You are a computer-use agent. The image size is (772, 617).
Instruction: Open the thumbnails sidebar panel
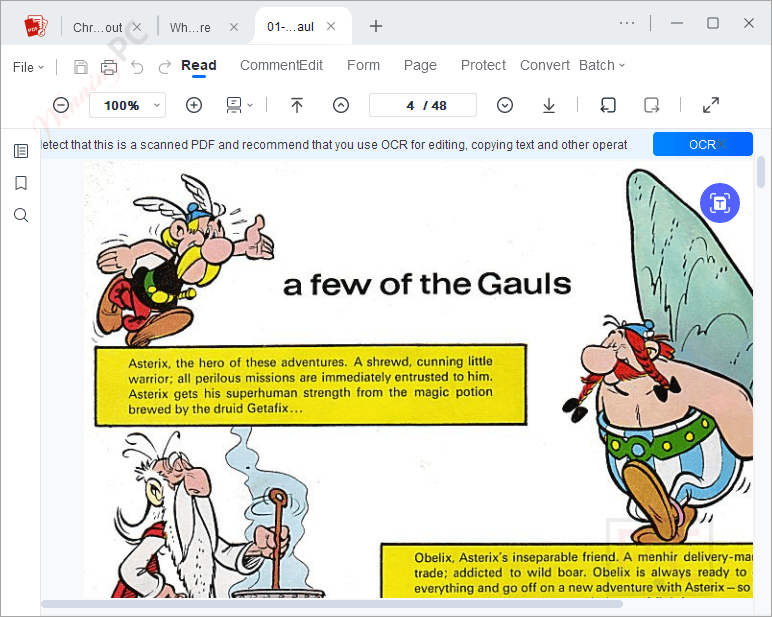tap(21, 151)
